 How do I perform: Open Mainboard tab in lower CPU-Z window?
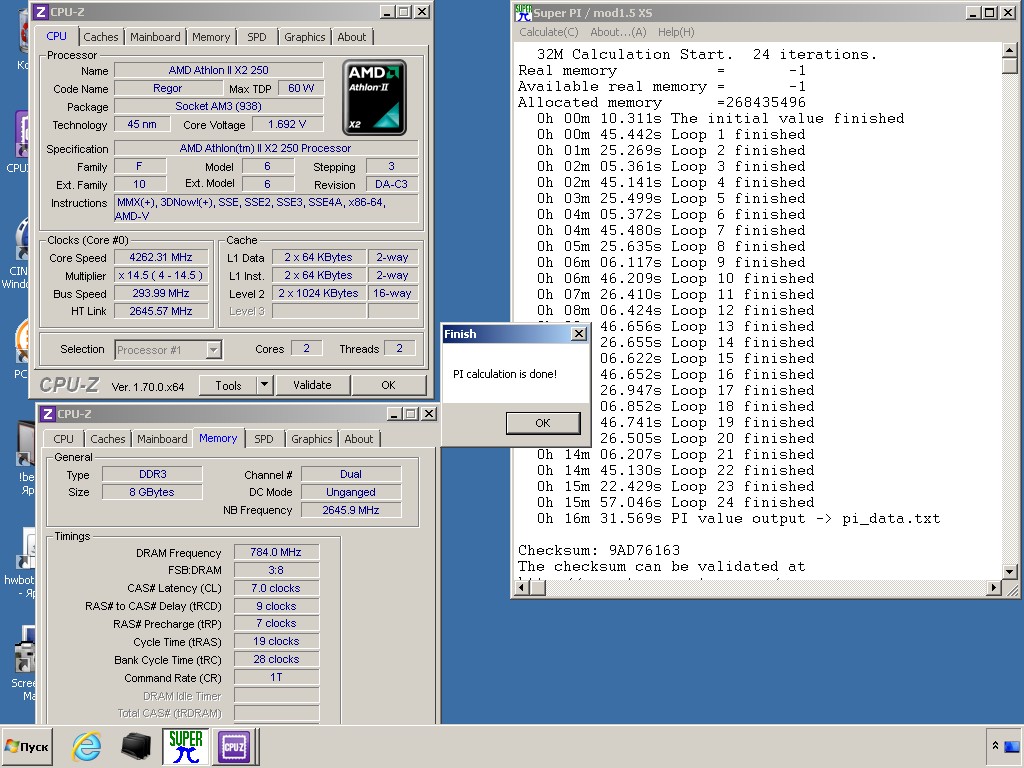pos(162,439)
